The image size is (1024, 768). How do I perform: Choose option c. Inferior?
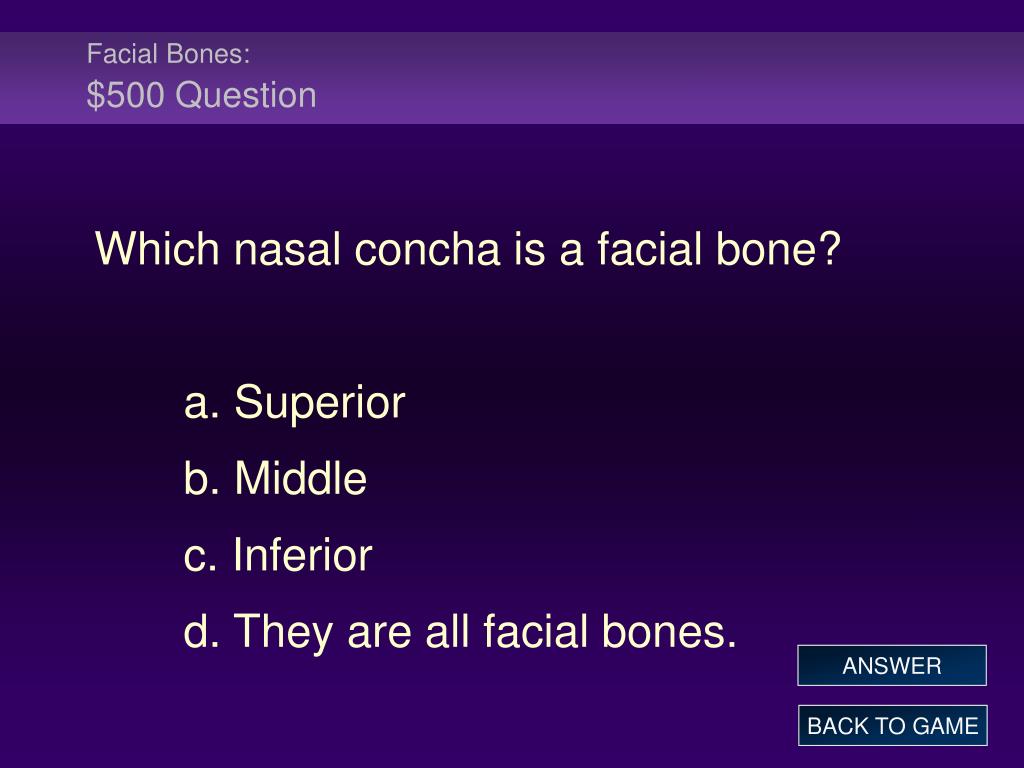click(278, 555)
